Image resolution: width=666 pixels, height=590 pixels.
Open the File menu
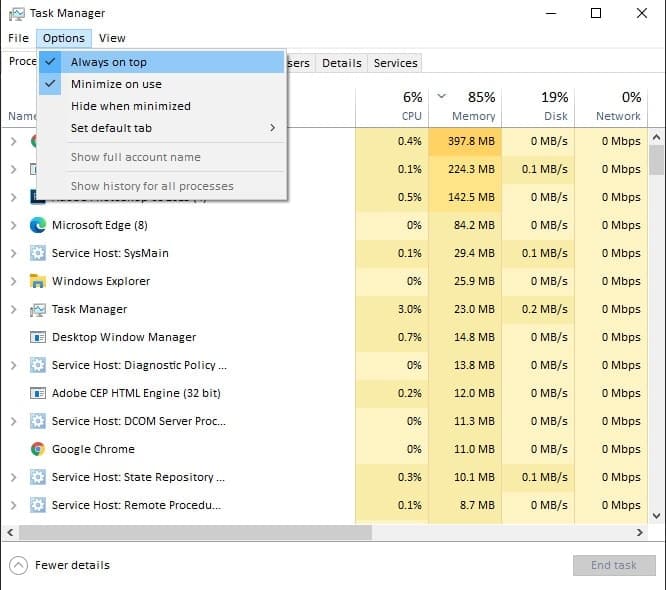click(x=18, y=38)
